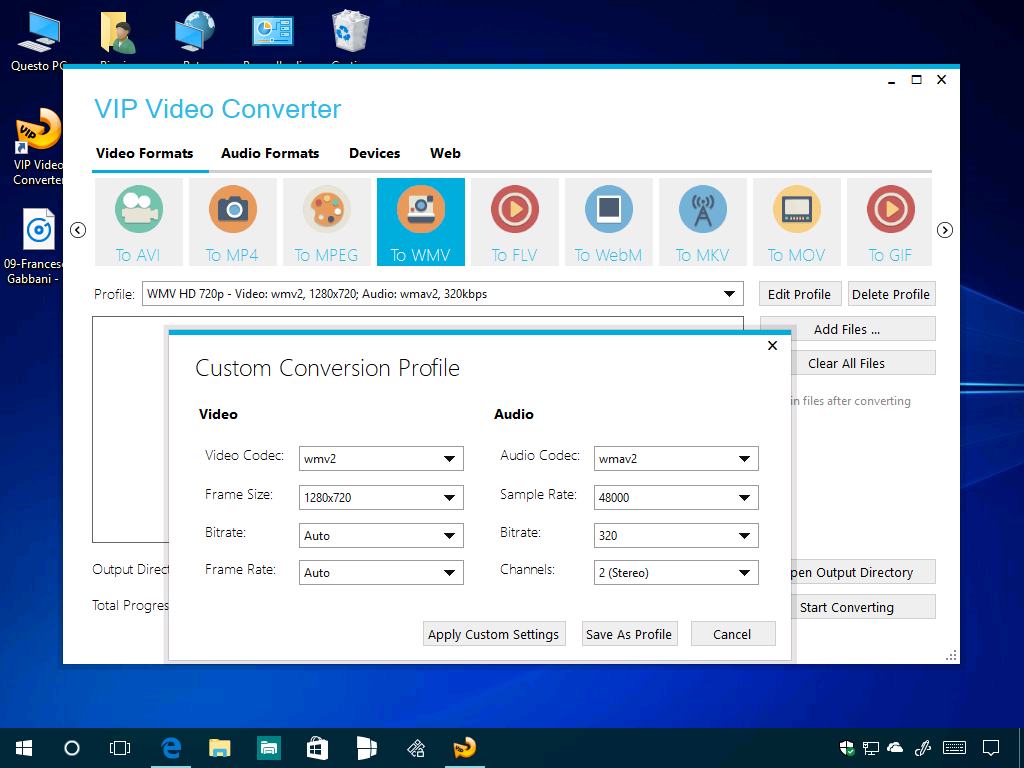Select the highlighted To WMV format
The height and width of the screenshot is (768, 1024).
421,222
